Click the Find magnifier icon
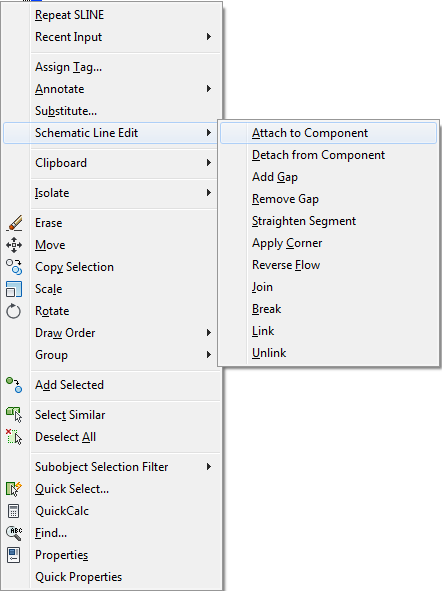The width and height of the screenshot is (442, 591). tap(14, 533)
